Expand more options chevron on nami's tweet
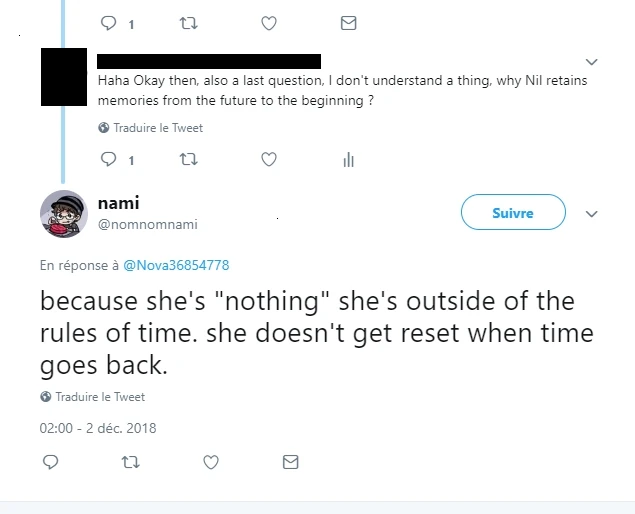The width and height of the screenshot is (635, 514). point(591,214)
